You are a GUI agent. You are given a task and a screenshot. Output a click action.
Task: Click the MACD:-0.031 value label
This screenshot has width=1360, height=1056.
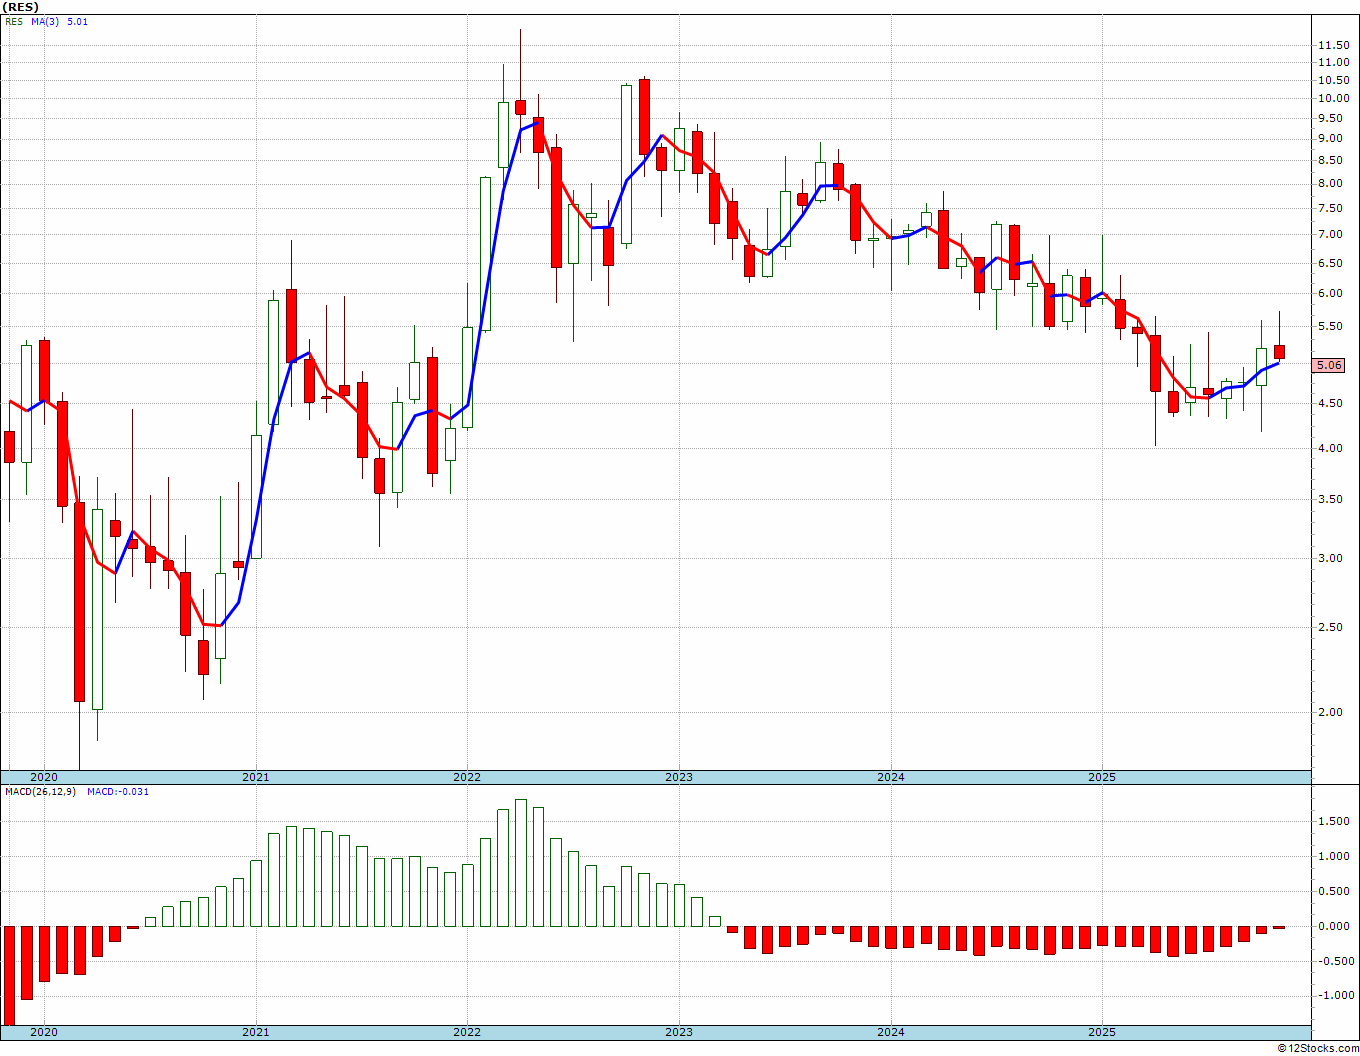tap(118, 792)
